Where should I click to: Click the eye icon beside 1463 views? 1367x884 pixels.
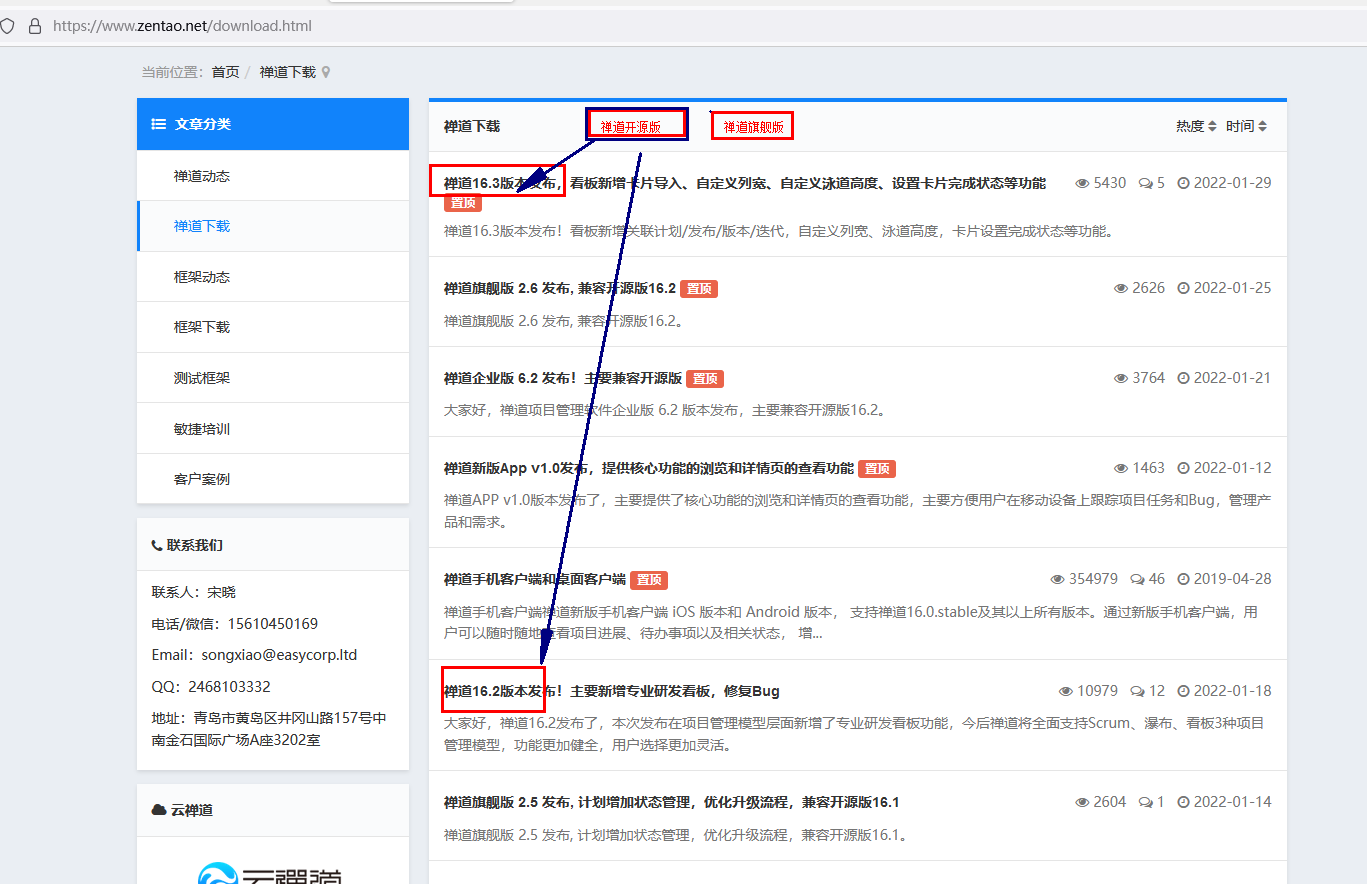click(x=1121, y=468)
